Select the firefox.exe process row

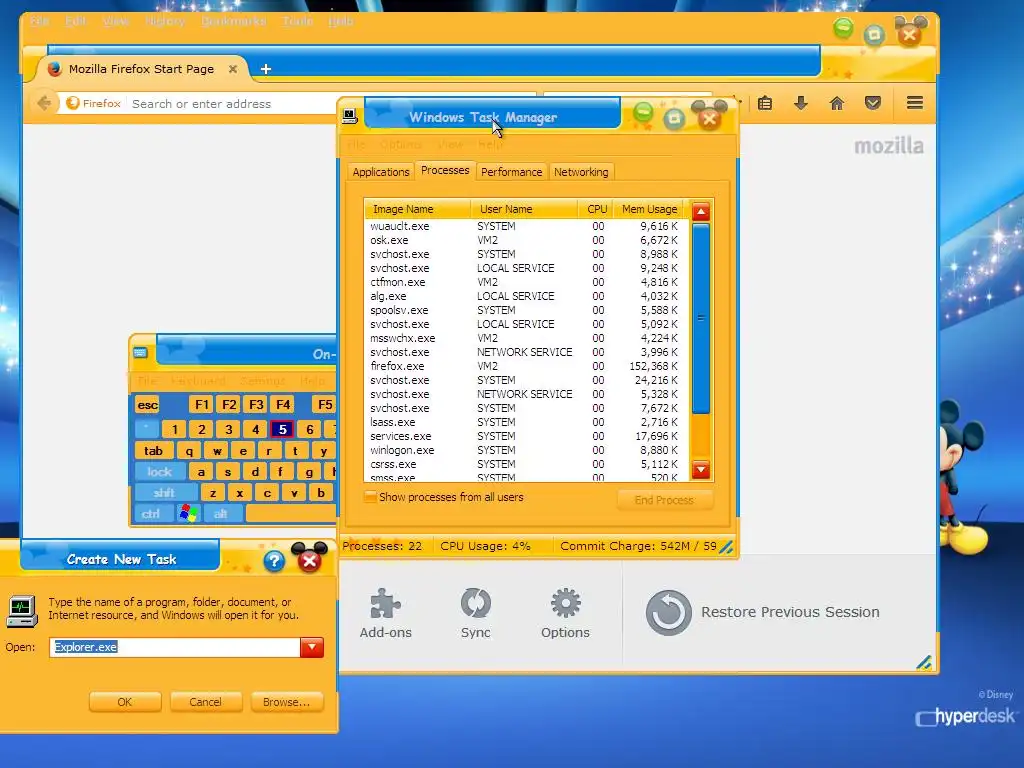coord(524,366)
